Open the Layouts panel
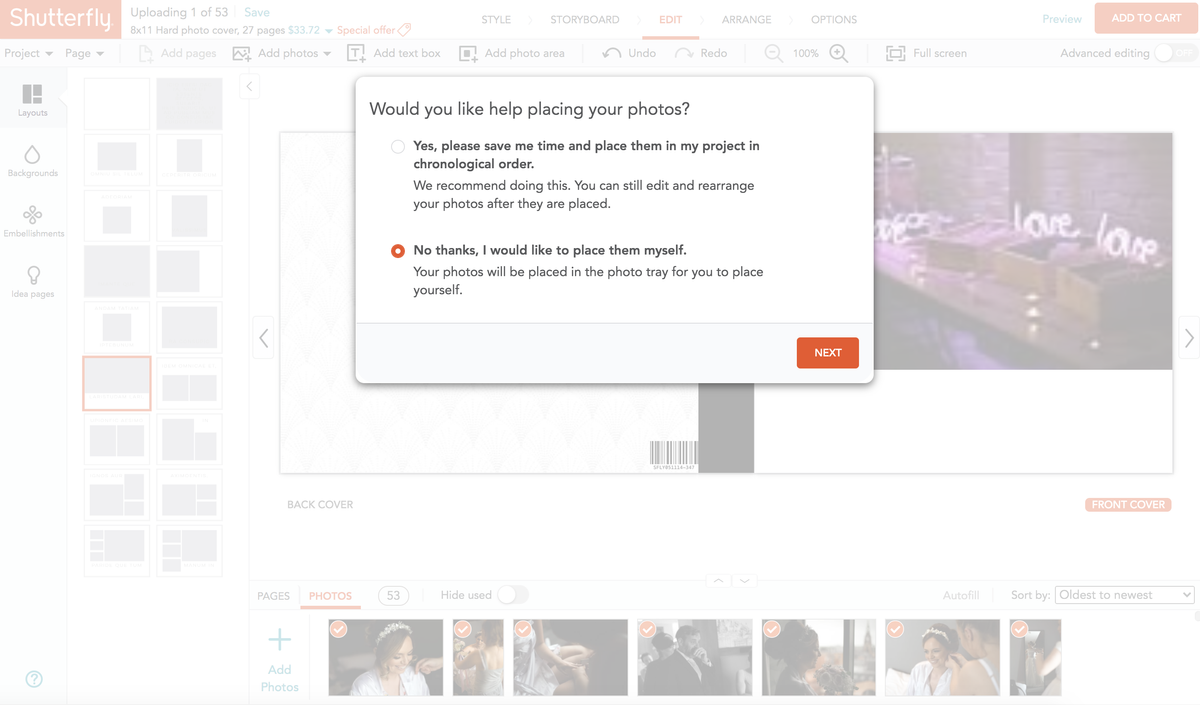Screen dimensions: 1200x705 33,100
